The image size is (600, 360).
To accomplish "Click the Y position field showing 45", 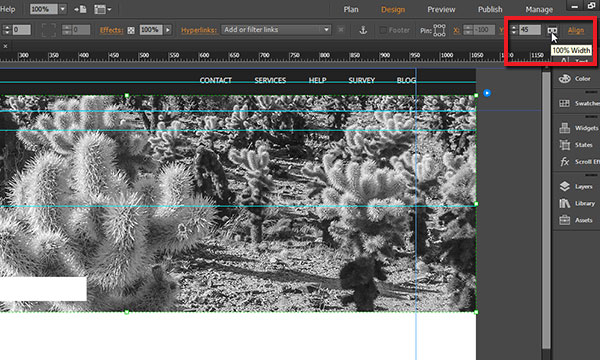I will coord(530,30).
